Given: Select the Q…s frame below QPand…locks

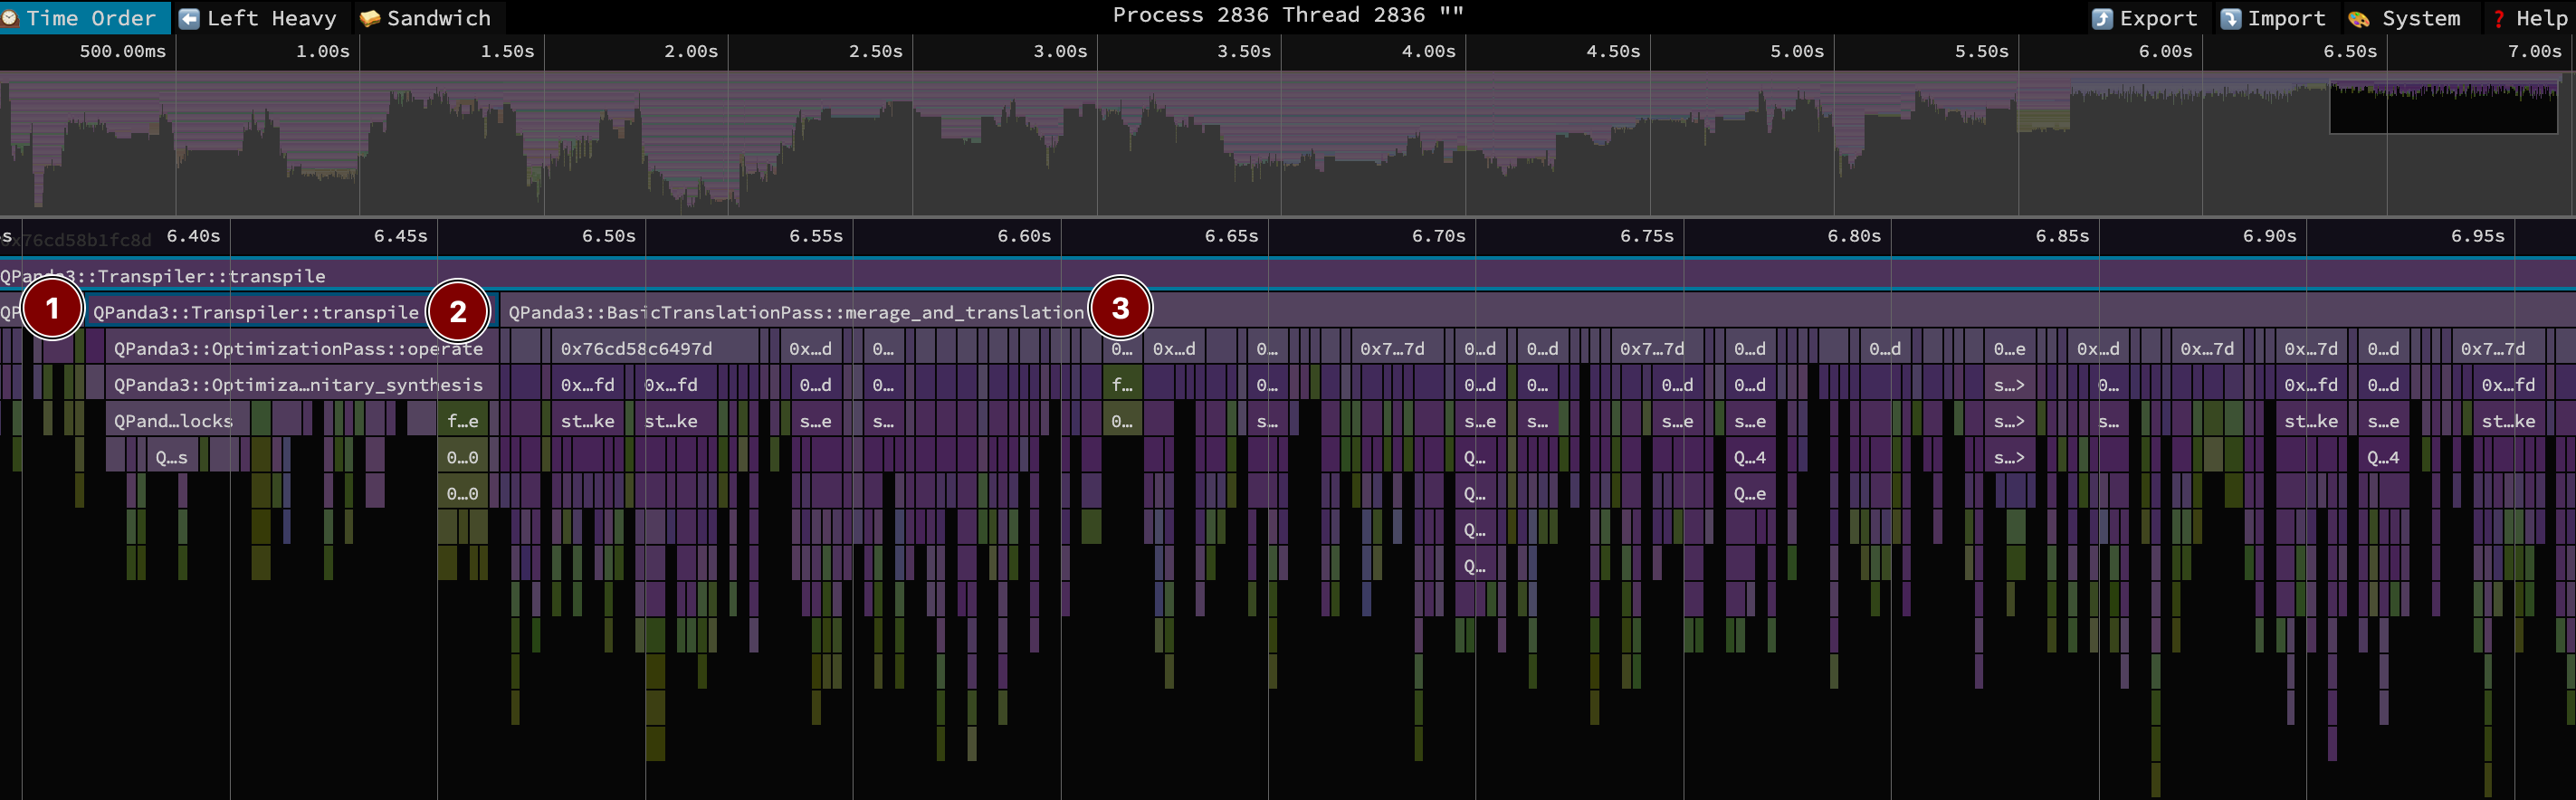Looking at the screenshot, I should click(x=171, y=457).
